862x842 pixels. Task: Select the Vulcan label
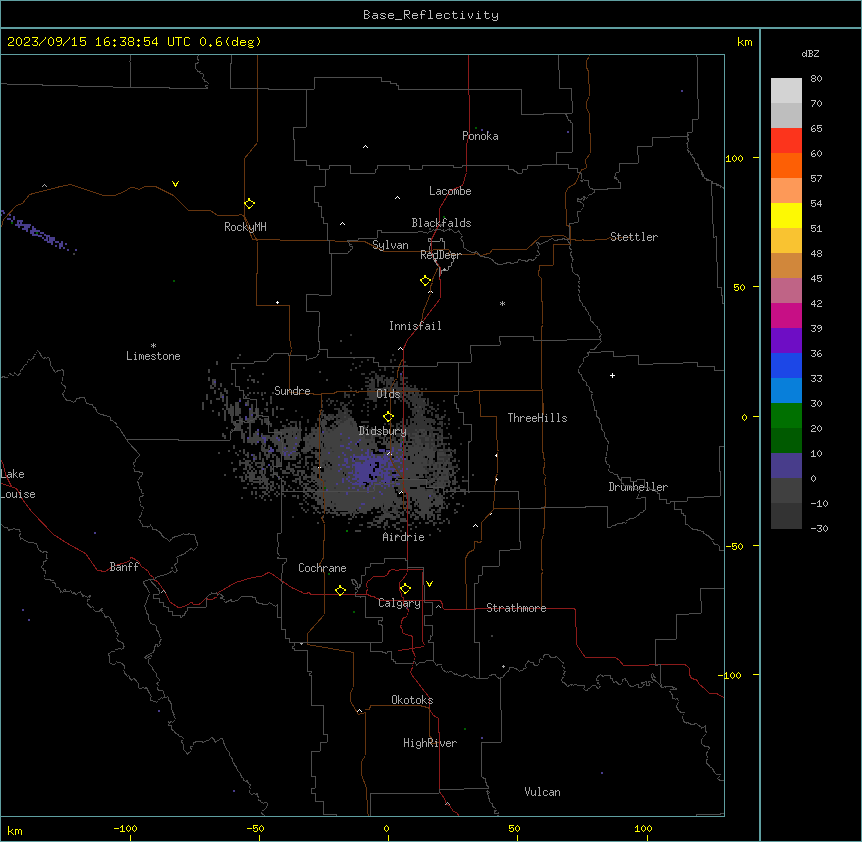[x=542, y=792]
